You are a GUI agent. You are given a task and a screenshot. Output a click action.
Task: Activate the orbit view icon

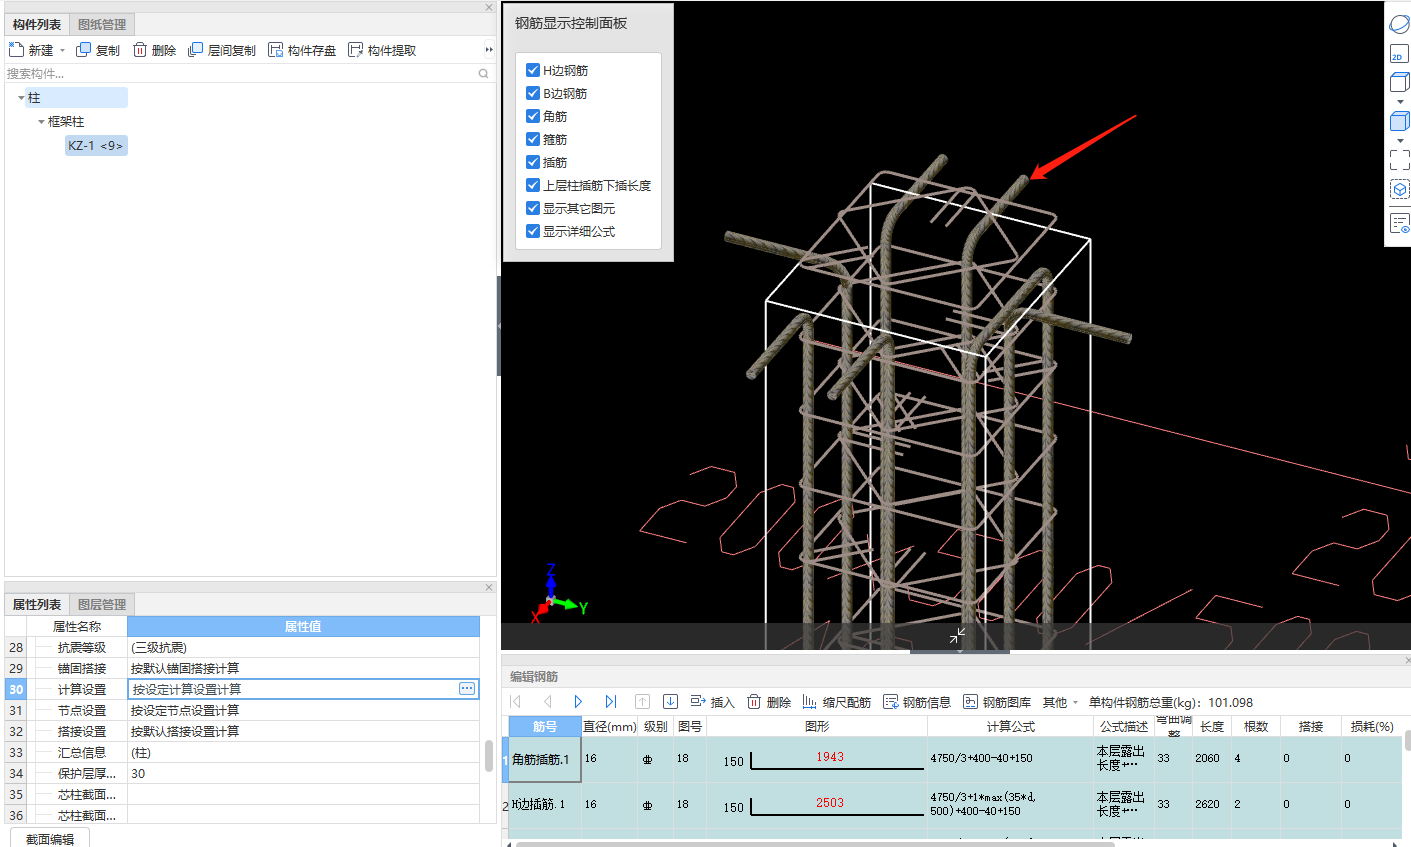[x=1400, y=25]
